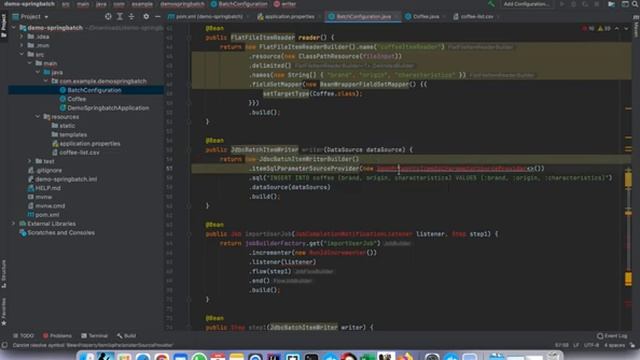The height and width of the screenshot is (360, 640).
Task: Select Coffee class in project tree
Action: (76, 99)
